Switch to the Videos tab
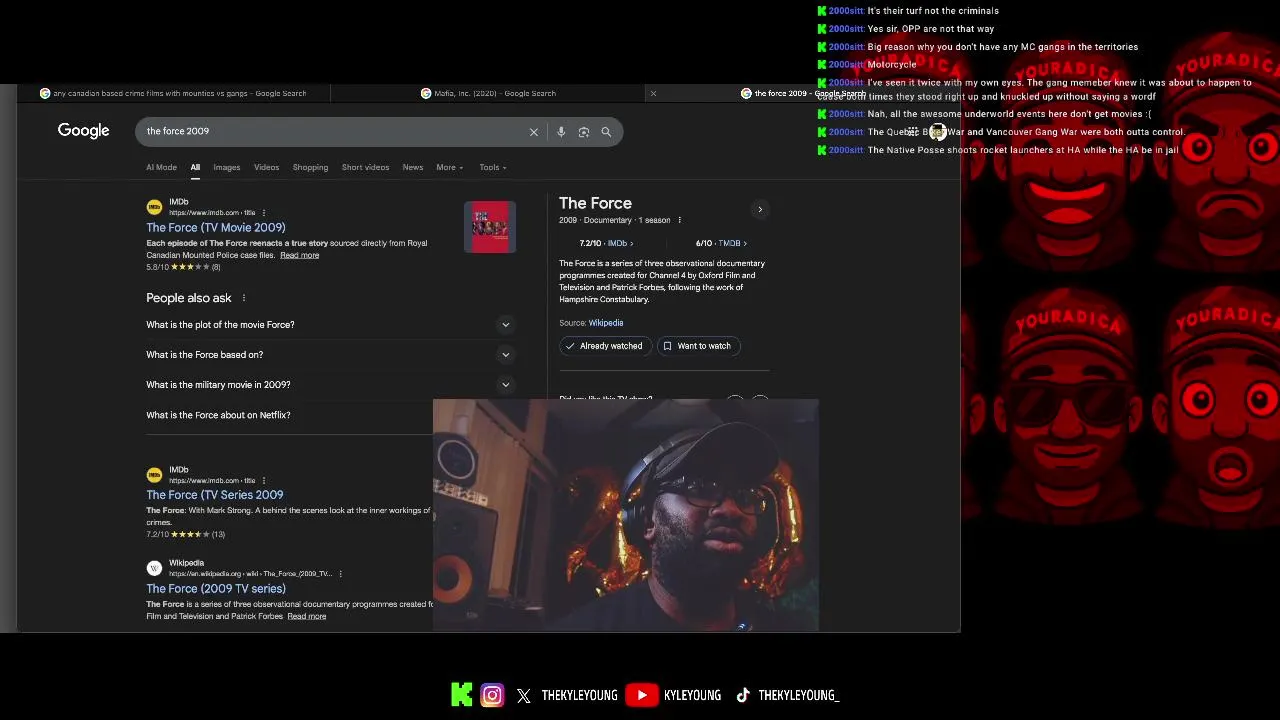Viewport: 1280px width, 720px height. tap(266, 168)
